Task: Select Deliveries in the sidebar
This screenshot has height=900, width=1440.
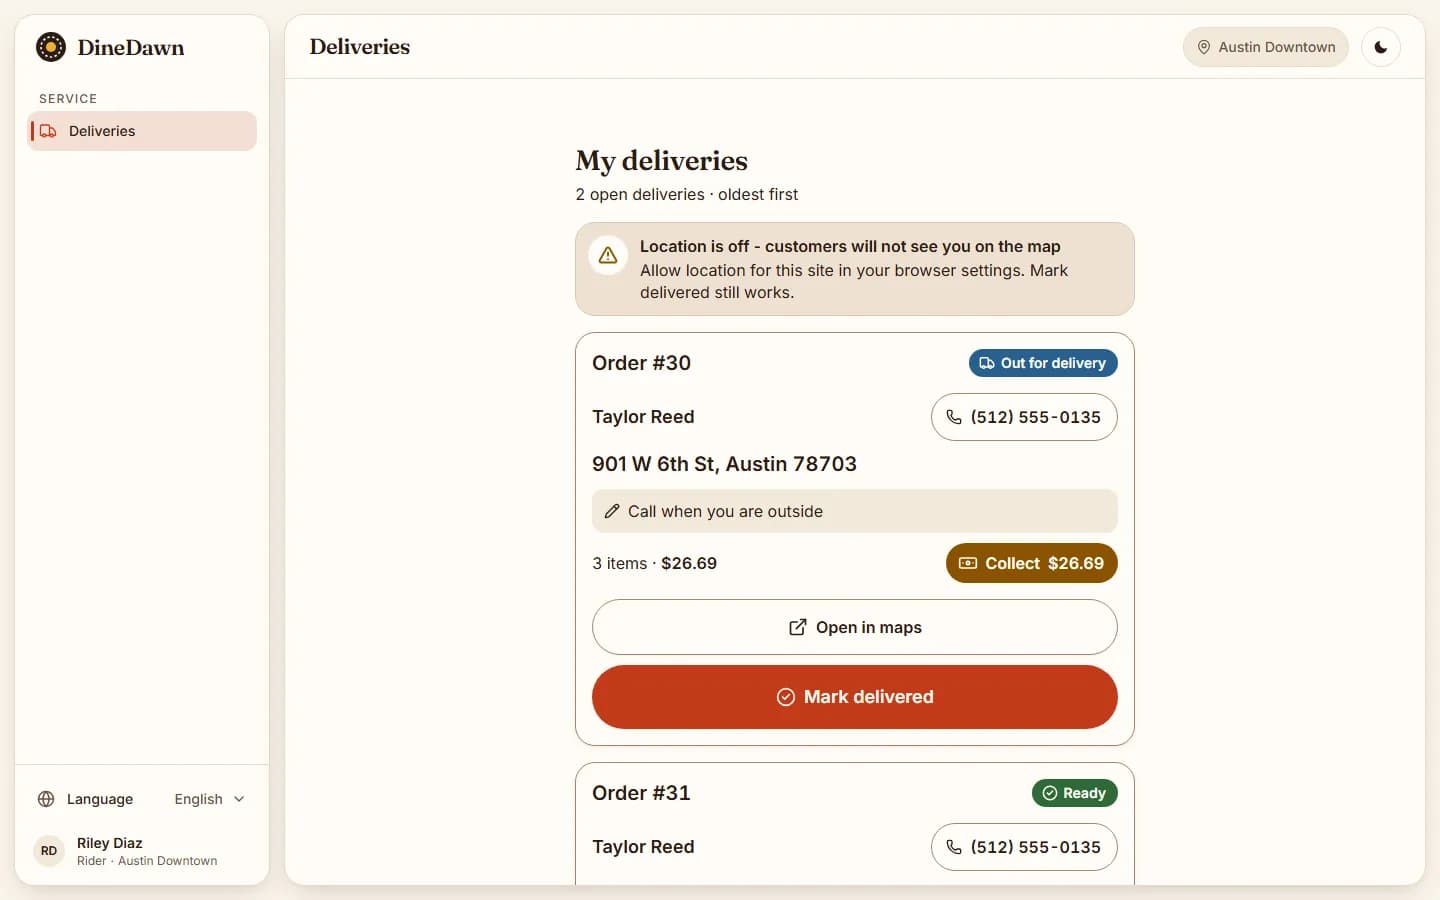Action: (142, 131)
